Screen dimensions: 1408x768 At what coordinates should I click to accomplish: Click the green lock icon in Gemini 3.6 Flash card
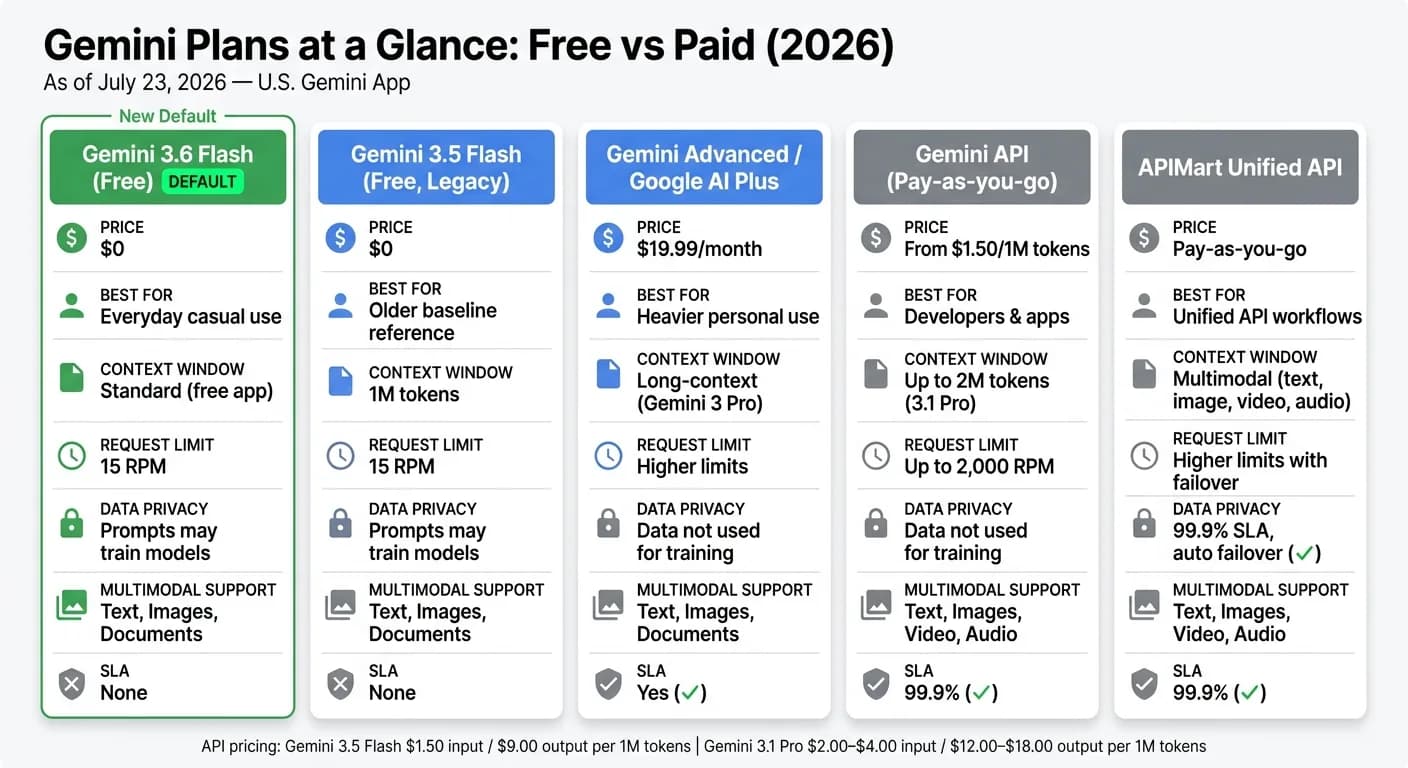[72, 522]
